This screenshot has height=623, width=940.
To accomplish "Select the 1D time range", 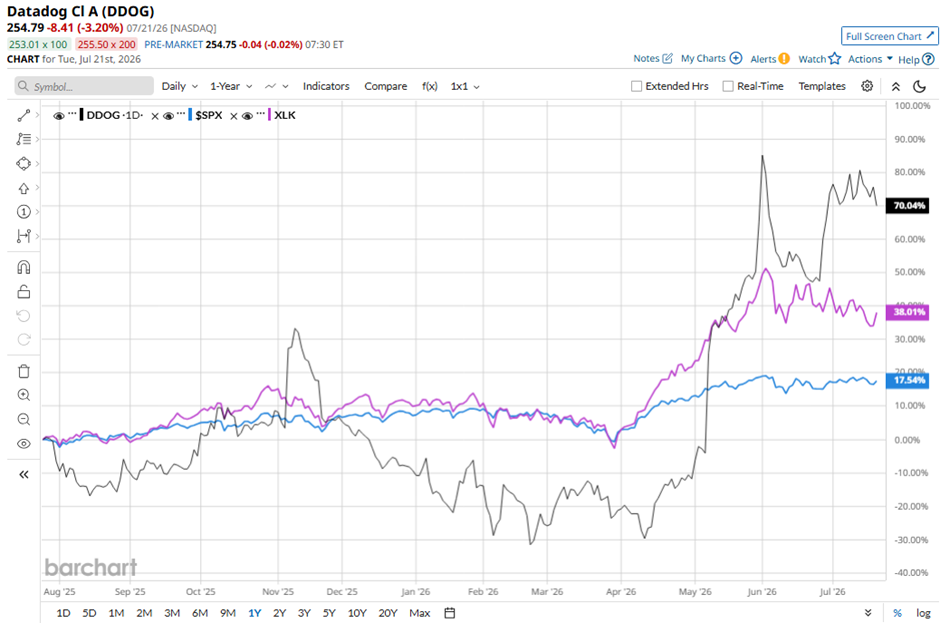I will coord(63,613).
